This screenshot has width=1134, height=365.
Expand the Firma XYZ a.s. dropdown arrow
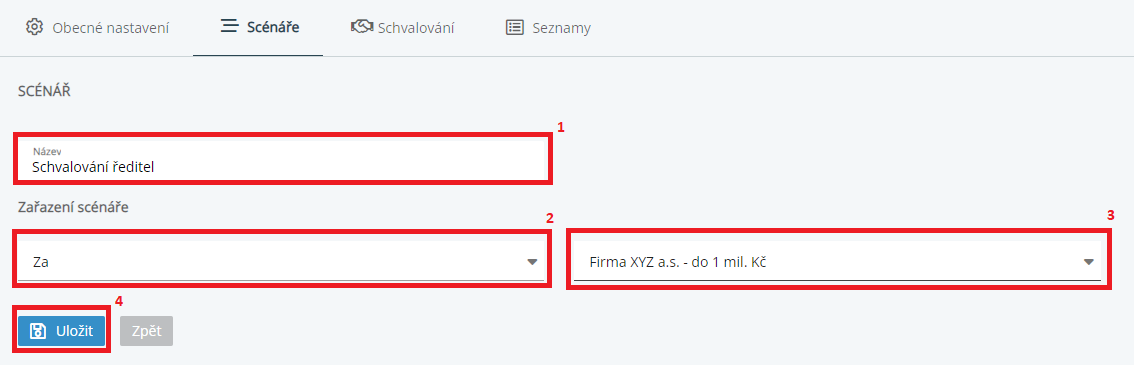click(1088, 262)
